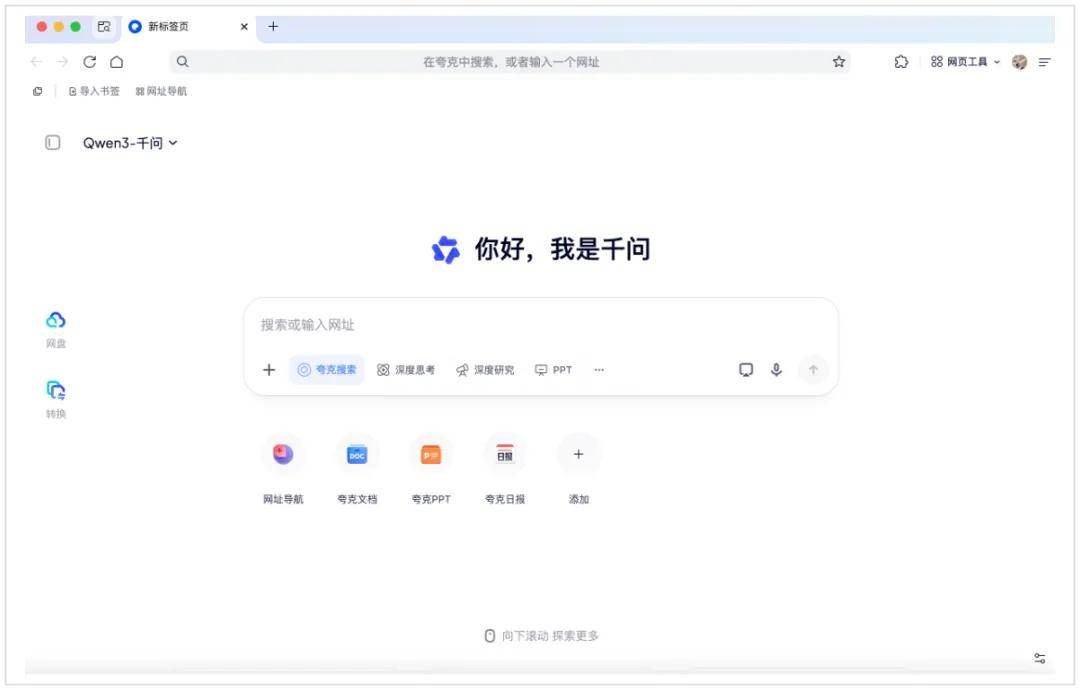Viewport: 1080px width, 692px height.
Task: Open the browser hamburger menu
Action: (x=1046, y=62)
